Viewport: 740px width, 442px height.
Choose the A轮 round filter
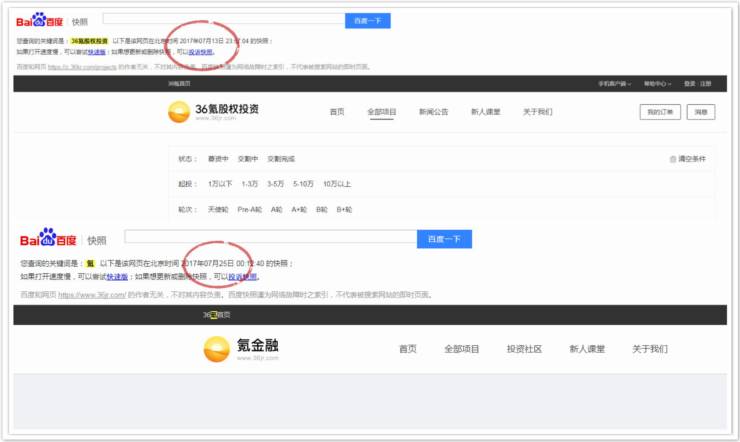click(x=277, y=209)
